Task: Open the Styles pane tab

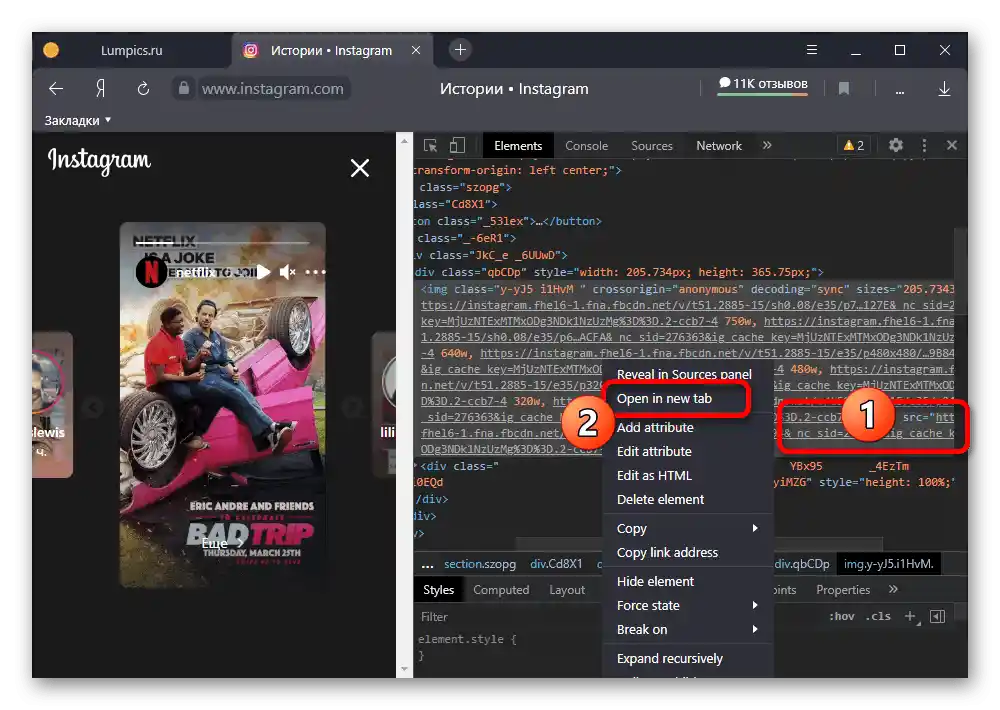Action: 438,590
